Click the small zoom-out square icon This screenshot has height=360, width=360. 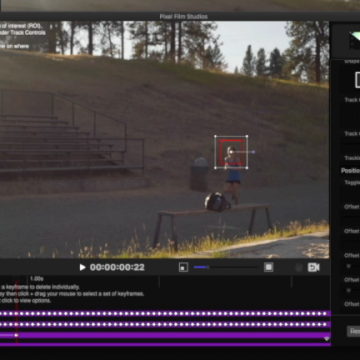183,267
